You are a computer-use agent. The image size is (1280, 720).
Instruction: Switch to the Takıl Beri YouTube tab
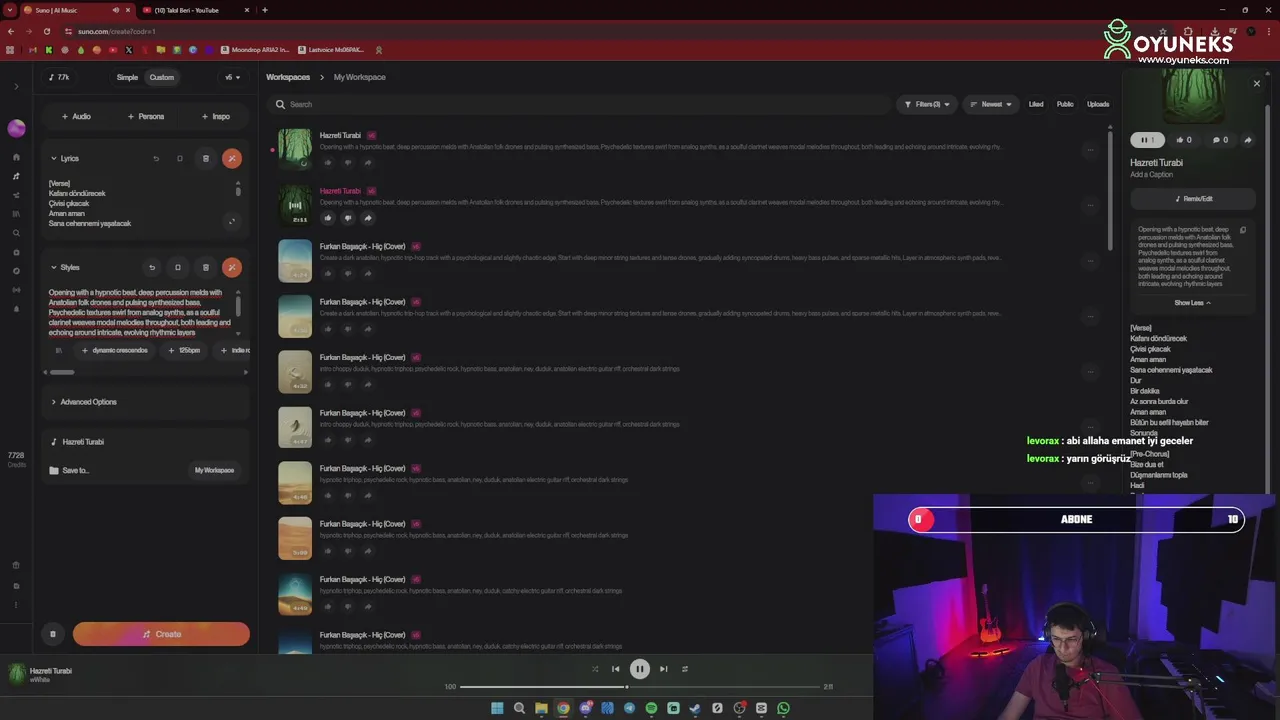195,10
